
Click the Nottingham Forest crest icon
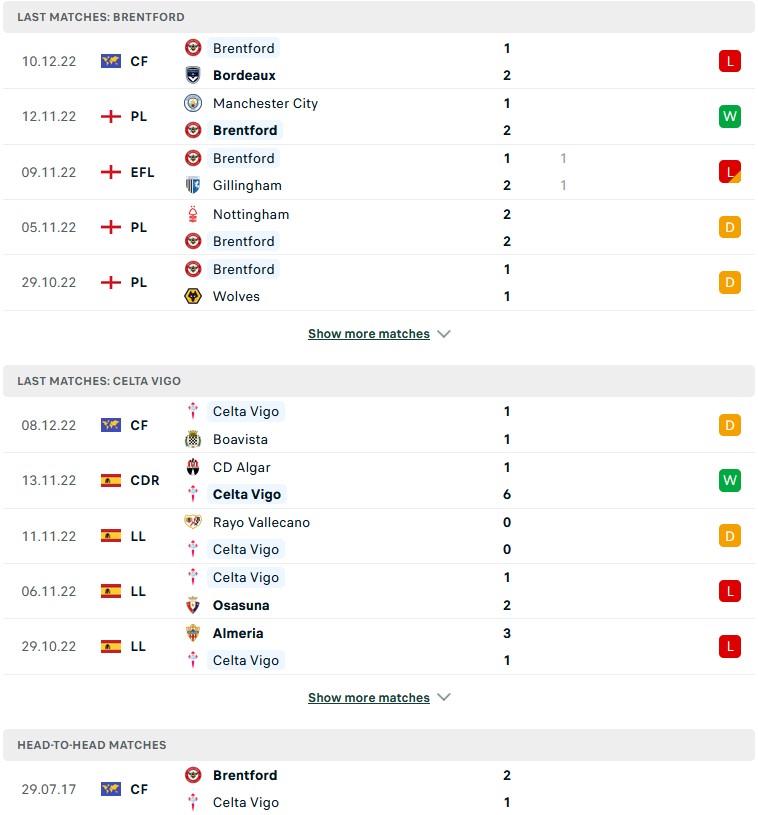193,214
